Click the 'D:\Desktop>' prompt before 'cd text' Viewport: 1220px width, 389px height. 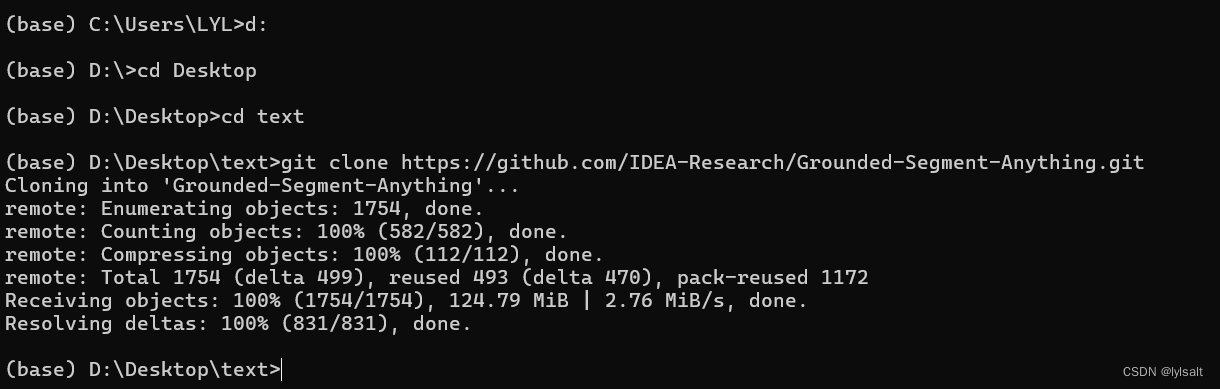coord(155,116)
